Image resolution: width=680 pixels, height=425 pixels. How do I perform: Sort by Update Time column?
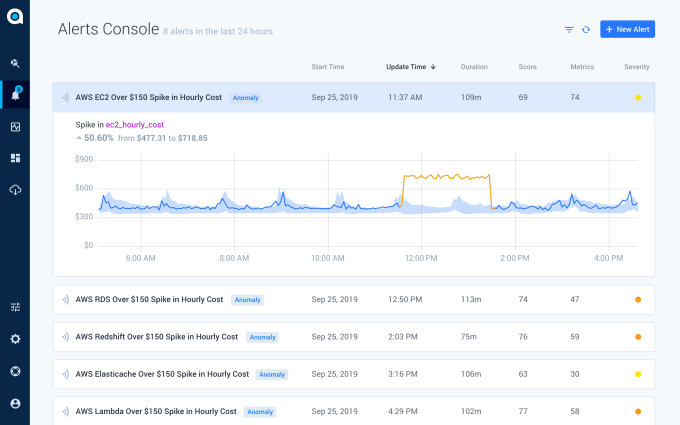(410, 67)
